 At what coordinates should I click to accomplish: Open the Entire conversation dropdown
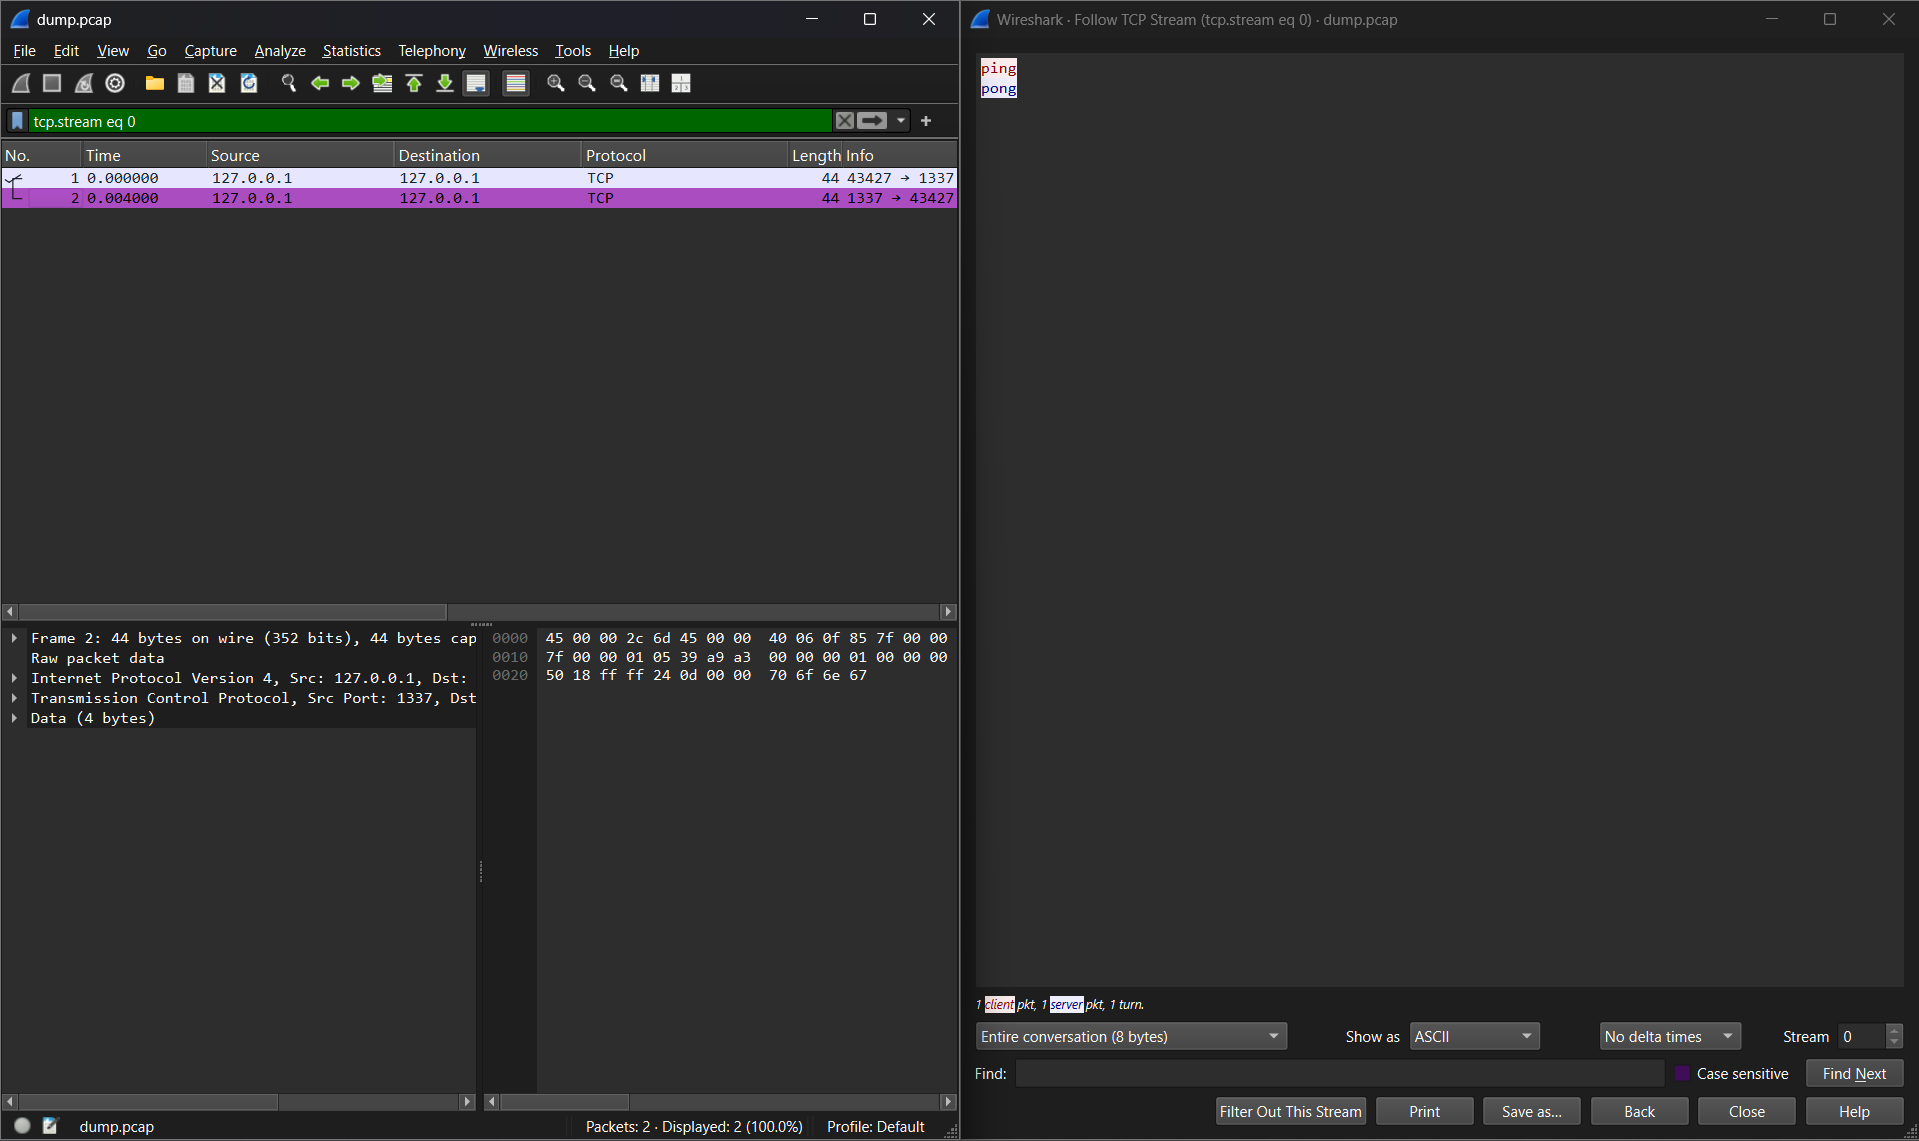[1131, 1037]
